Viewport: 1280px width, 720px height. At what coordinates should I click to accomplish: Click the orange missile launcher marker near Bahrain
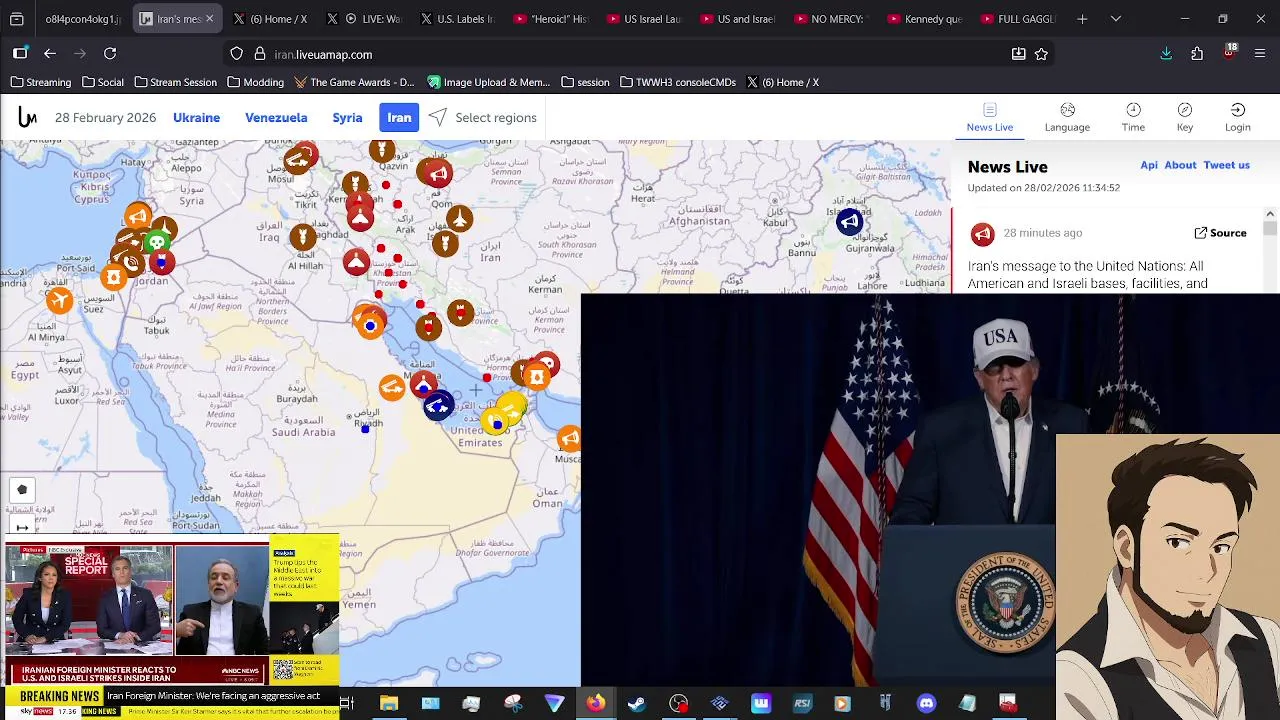click(392, 388)
